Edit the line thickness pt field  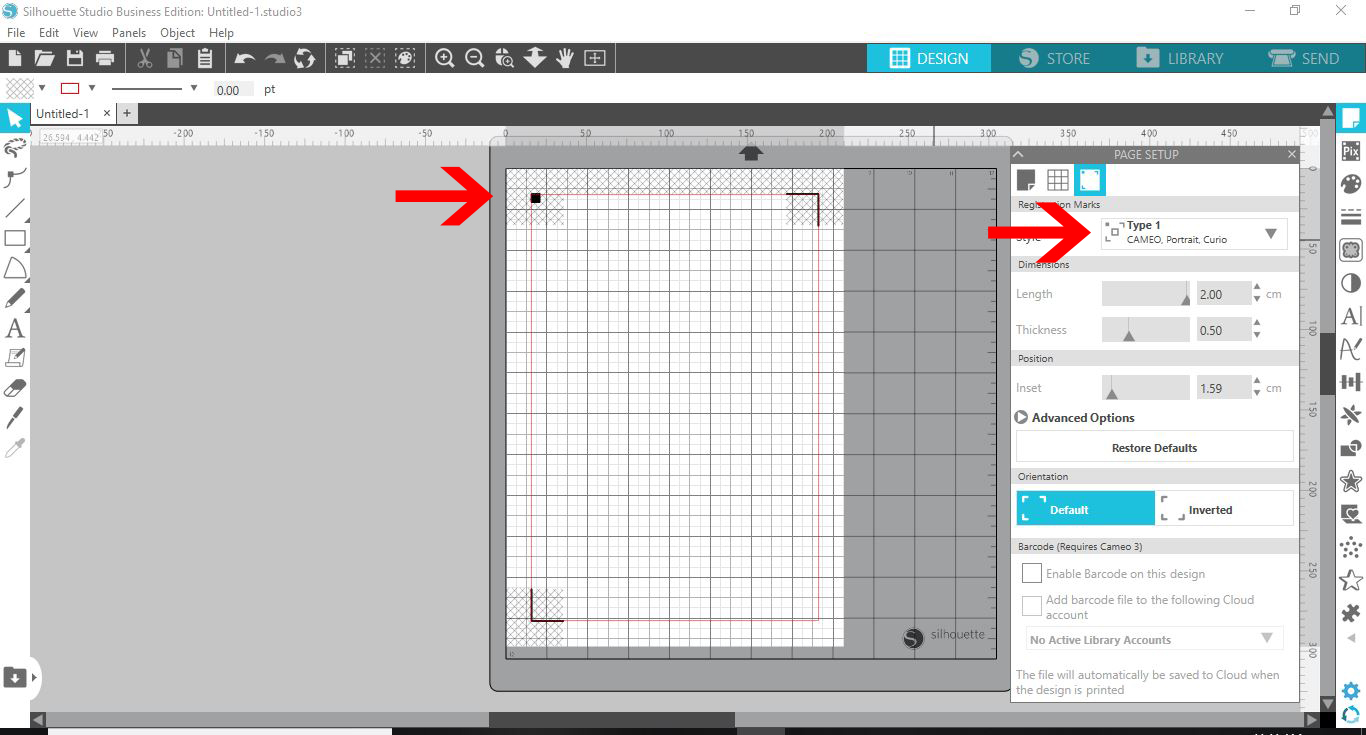[234, 89]
